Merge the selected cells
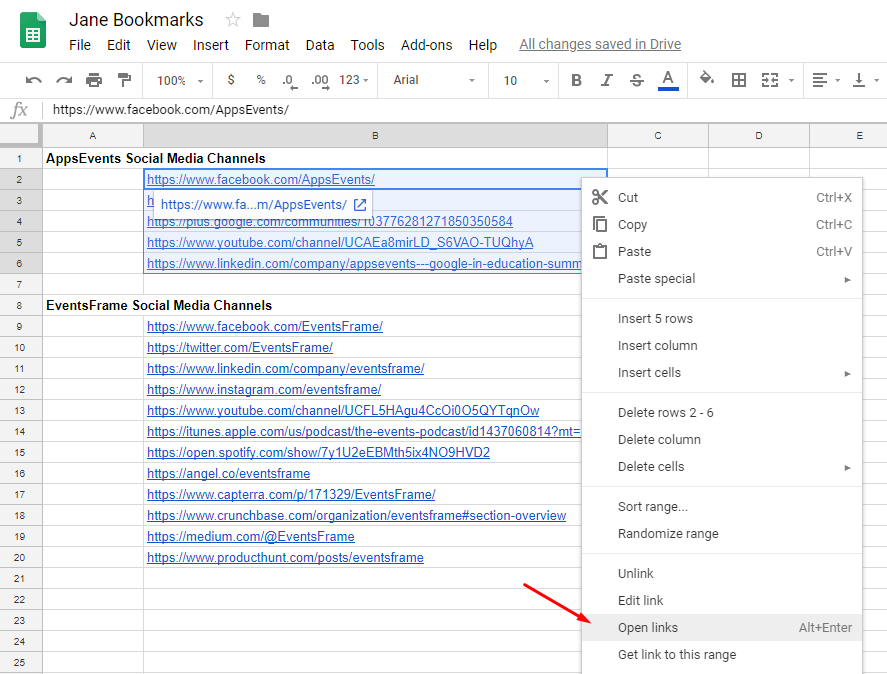This screenshot has width=887, height=674. pos(770,80)
